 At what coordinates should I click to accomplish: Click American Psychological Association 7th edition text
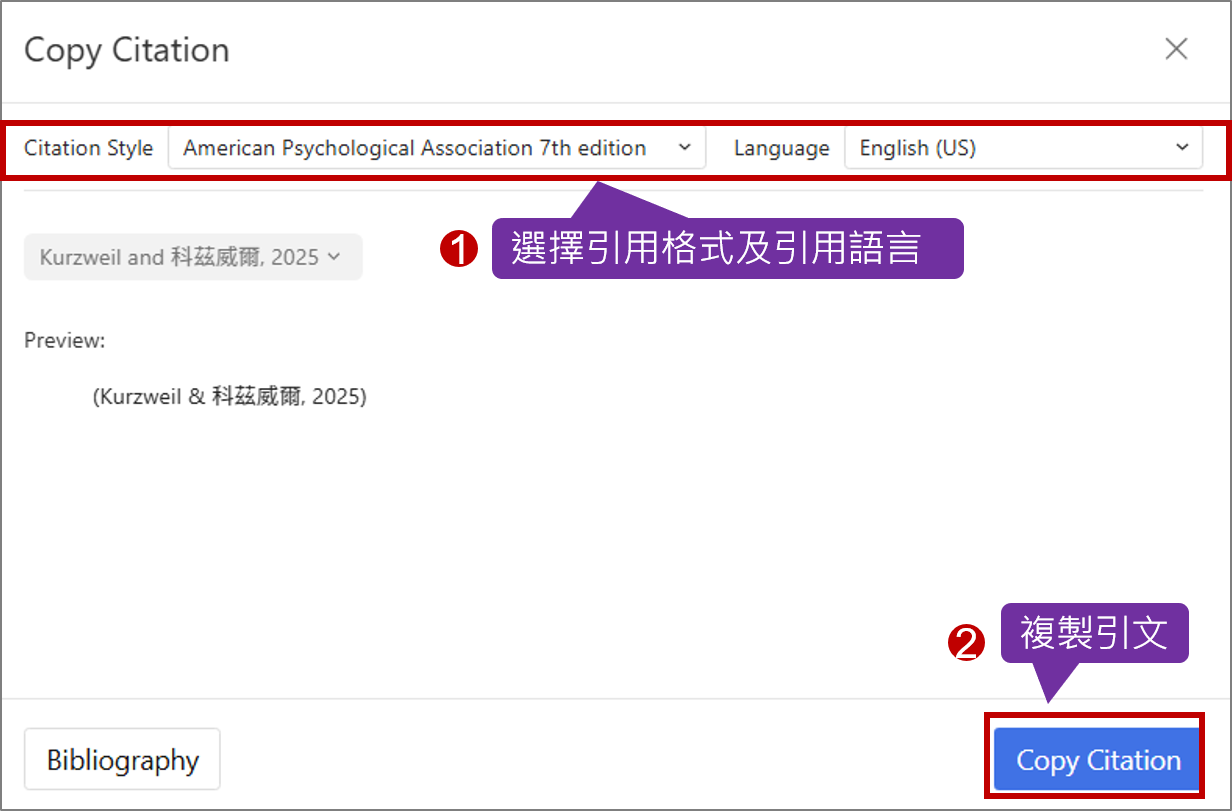pos(414,148)
